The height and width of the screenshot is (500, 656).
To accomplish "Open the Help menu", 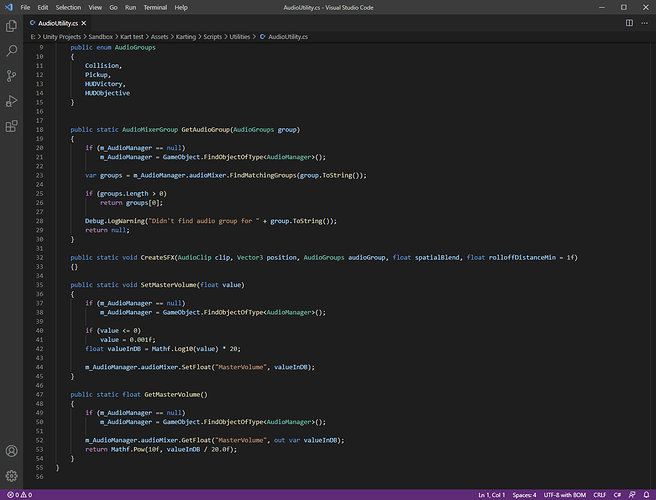I will (181, 8).
